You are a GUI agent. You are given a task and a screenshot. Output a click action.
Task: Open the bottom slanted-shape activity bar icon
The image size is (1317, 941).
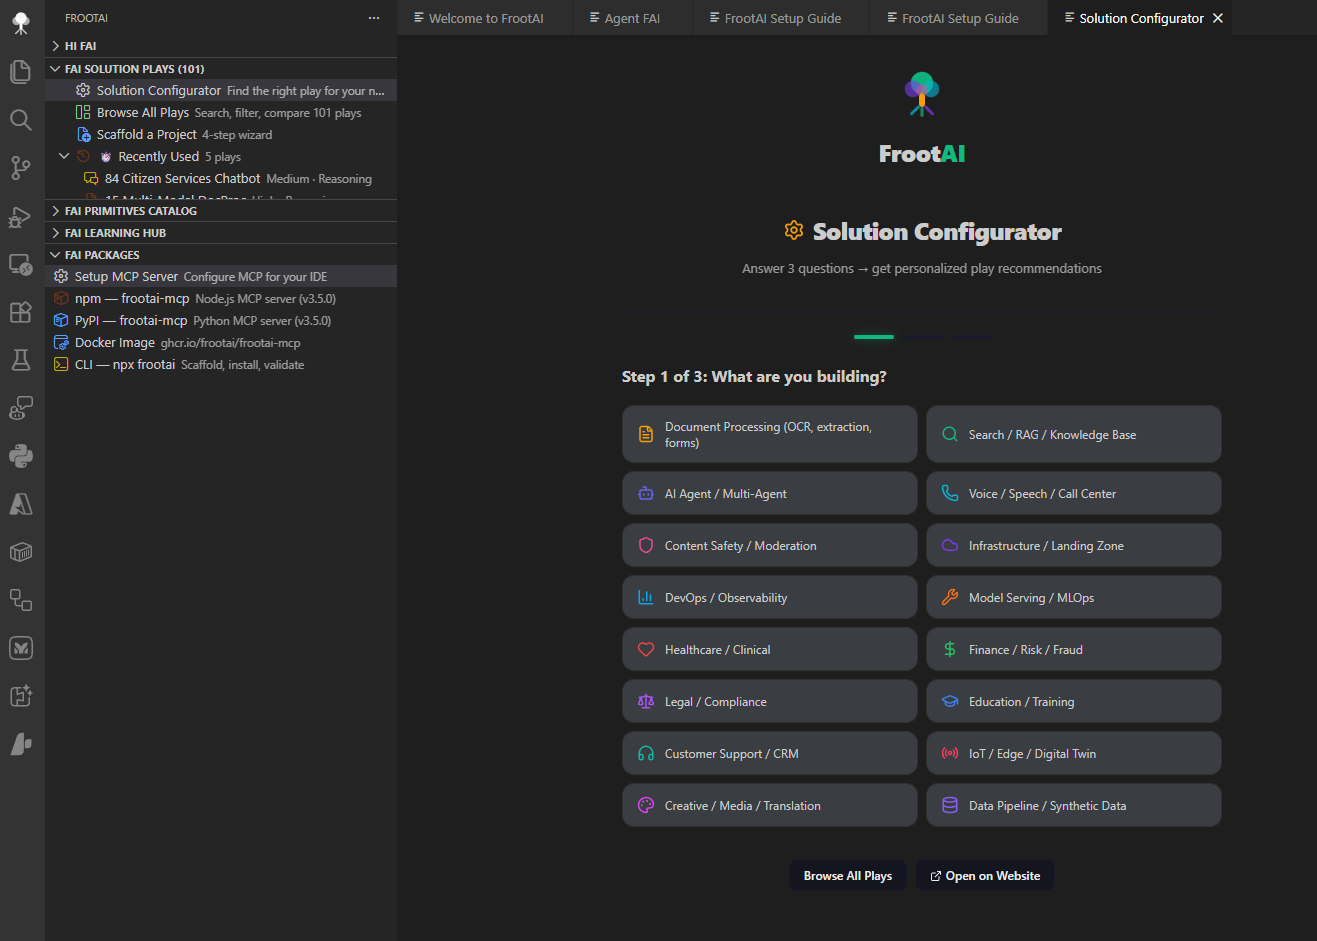pos(21,744)
